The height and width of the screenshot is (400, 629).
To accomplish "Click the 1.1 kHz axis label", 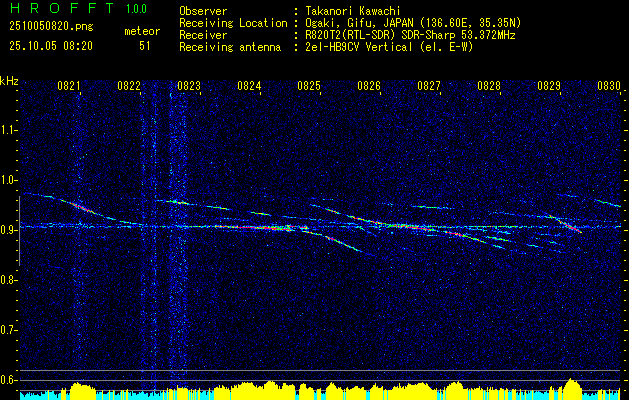I will [x=8, y=130].
